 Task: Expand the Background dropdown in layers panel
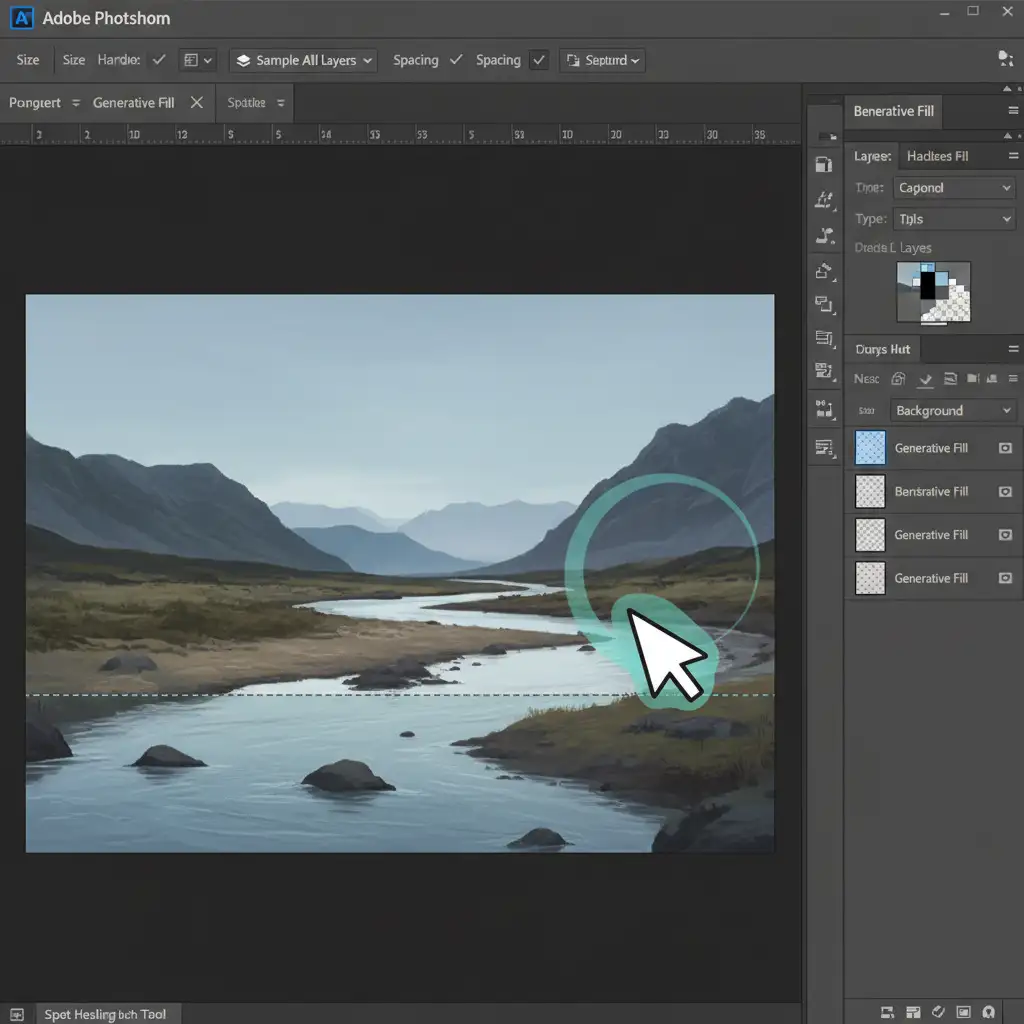952,411
